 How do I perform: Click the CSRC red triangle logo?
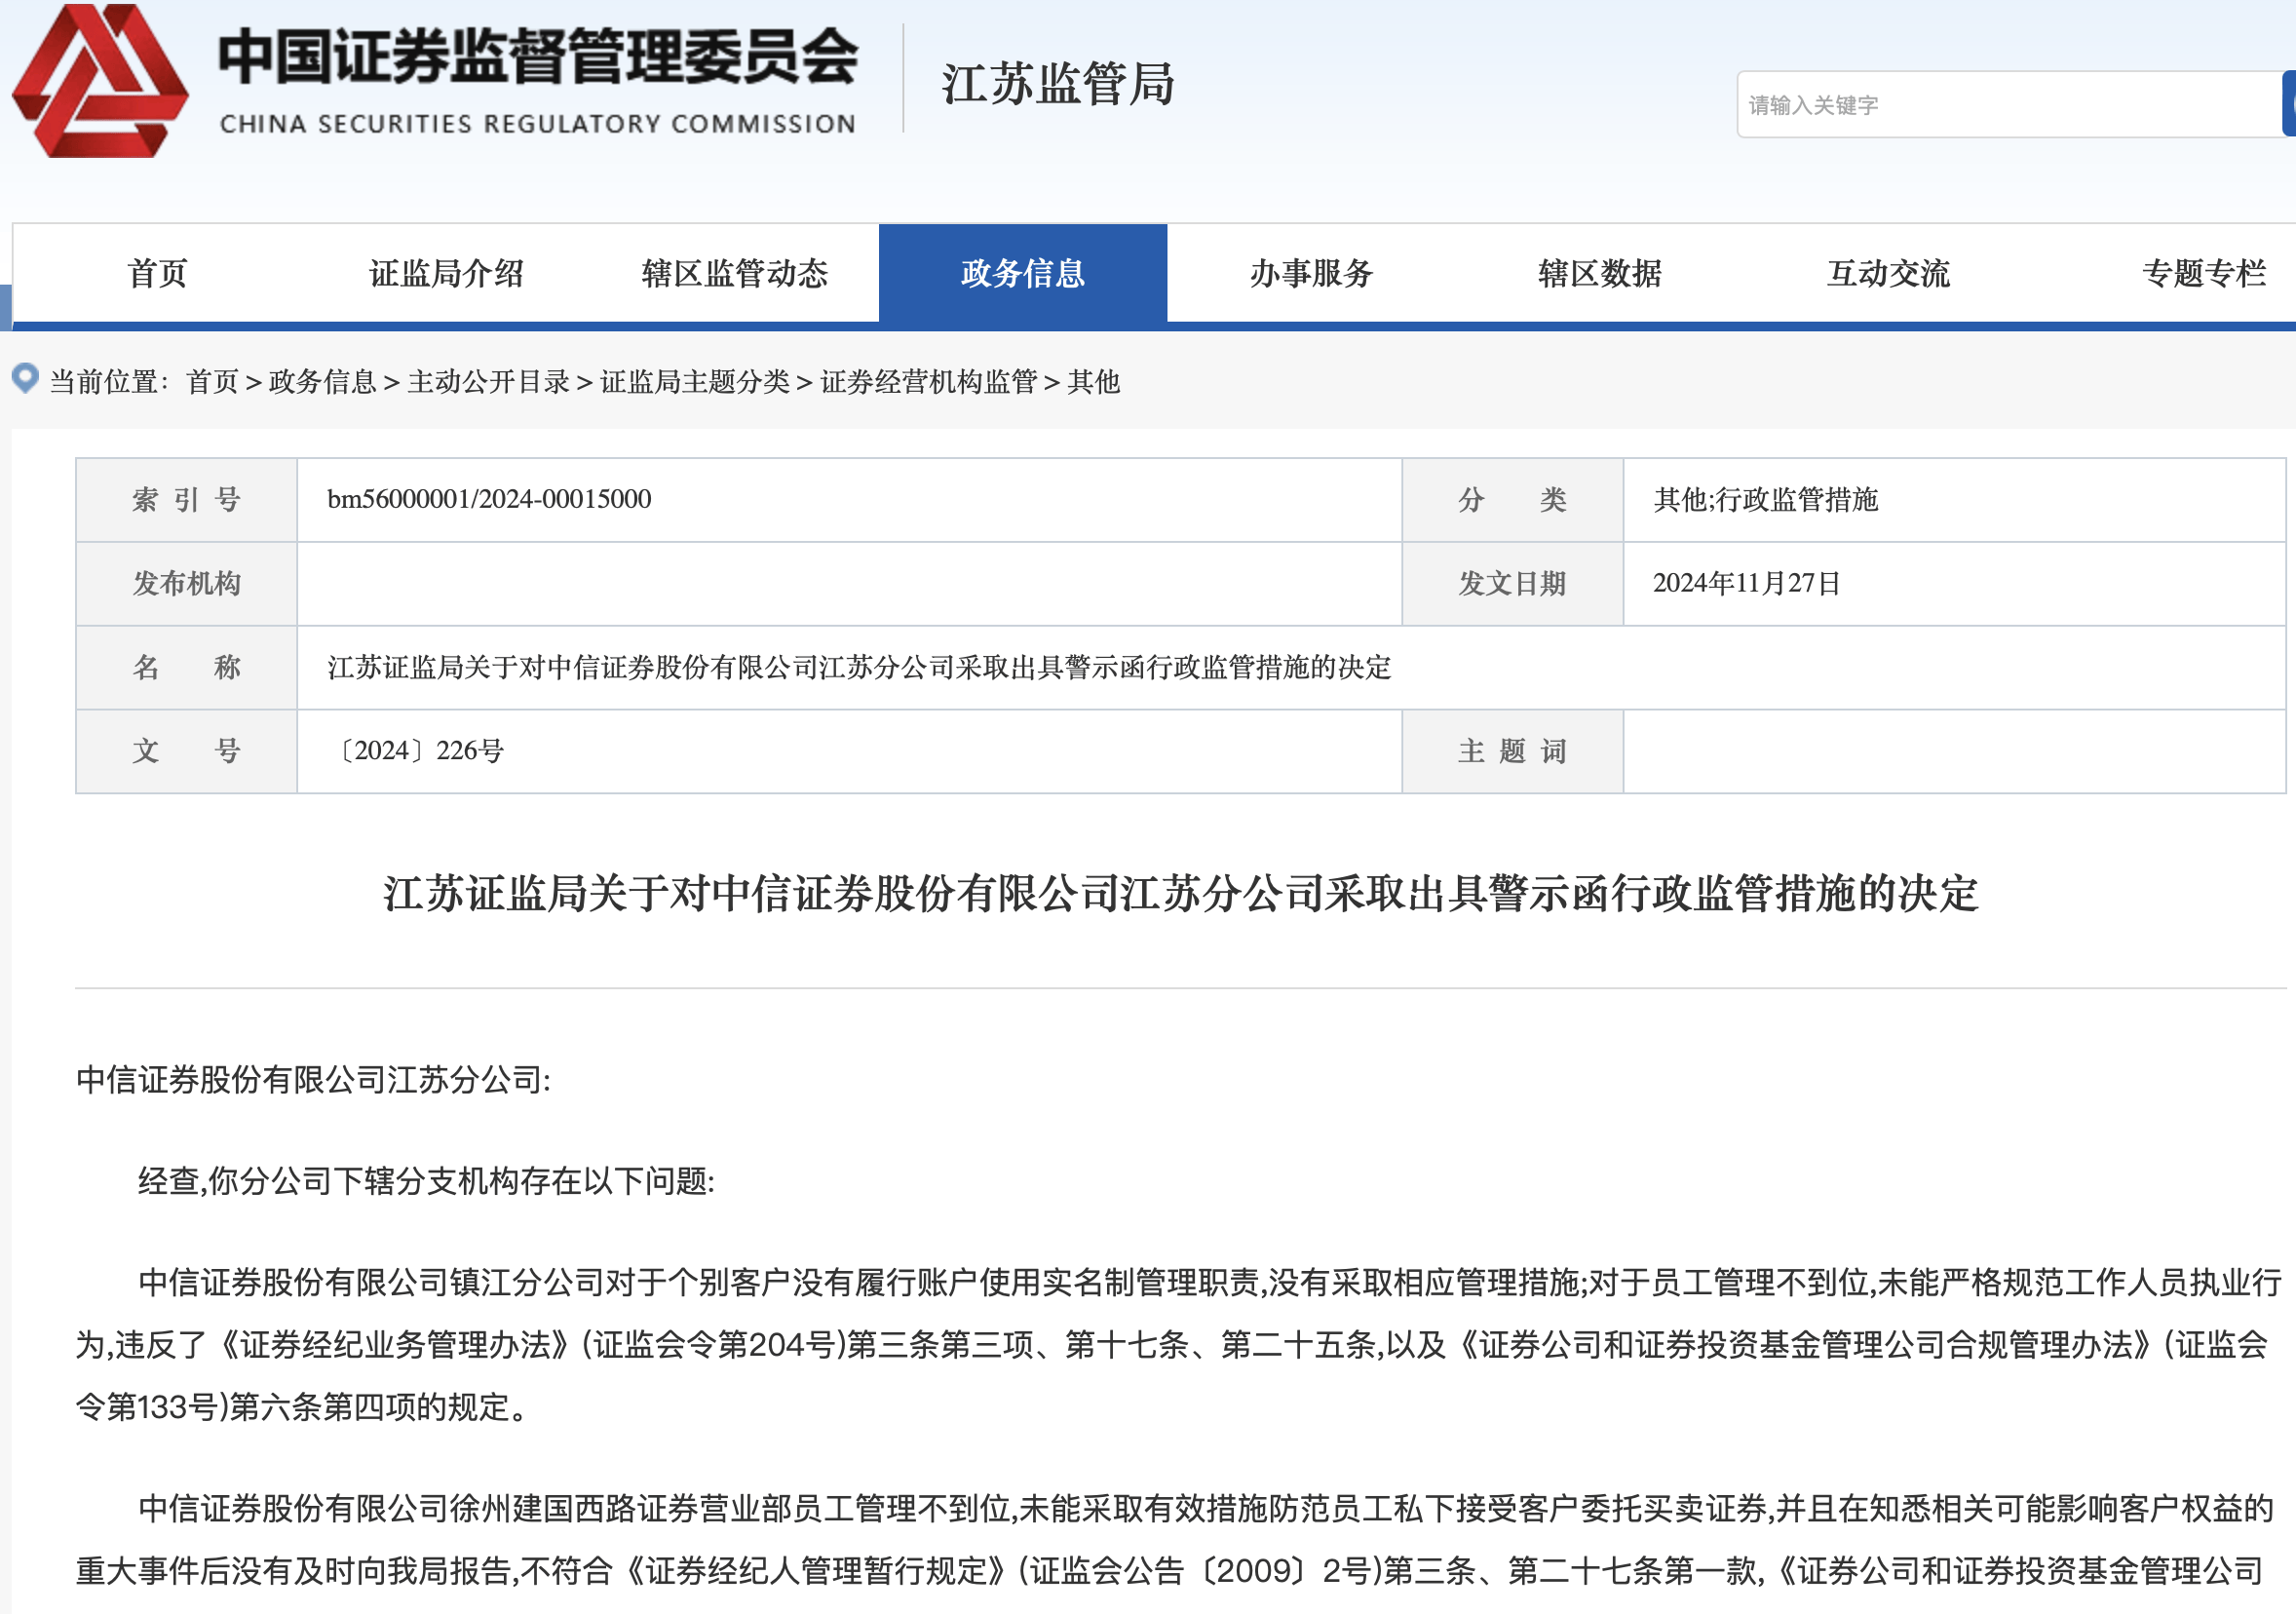100,80
